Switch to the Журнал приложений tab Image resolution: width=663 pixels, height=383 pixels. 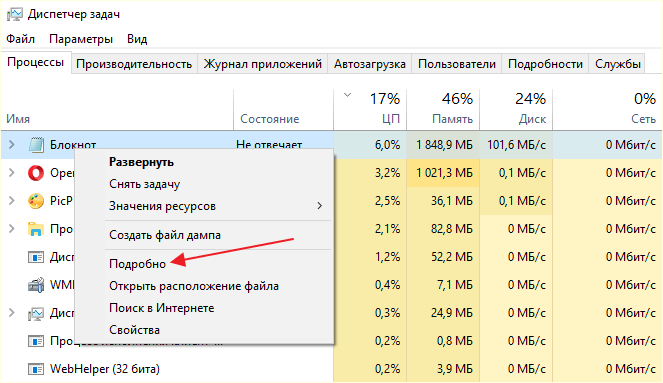click(263, 64)
